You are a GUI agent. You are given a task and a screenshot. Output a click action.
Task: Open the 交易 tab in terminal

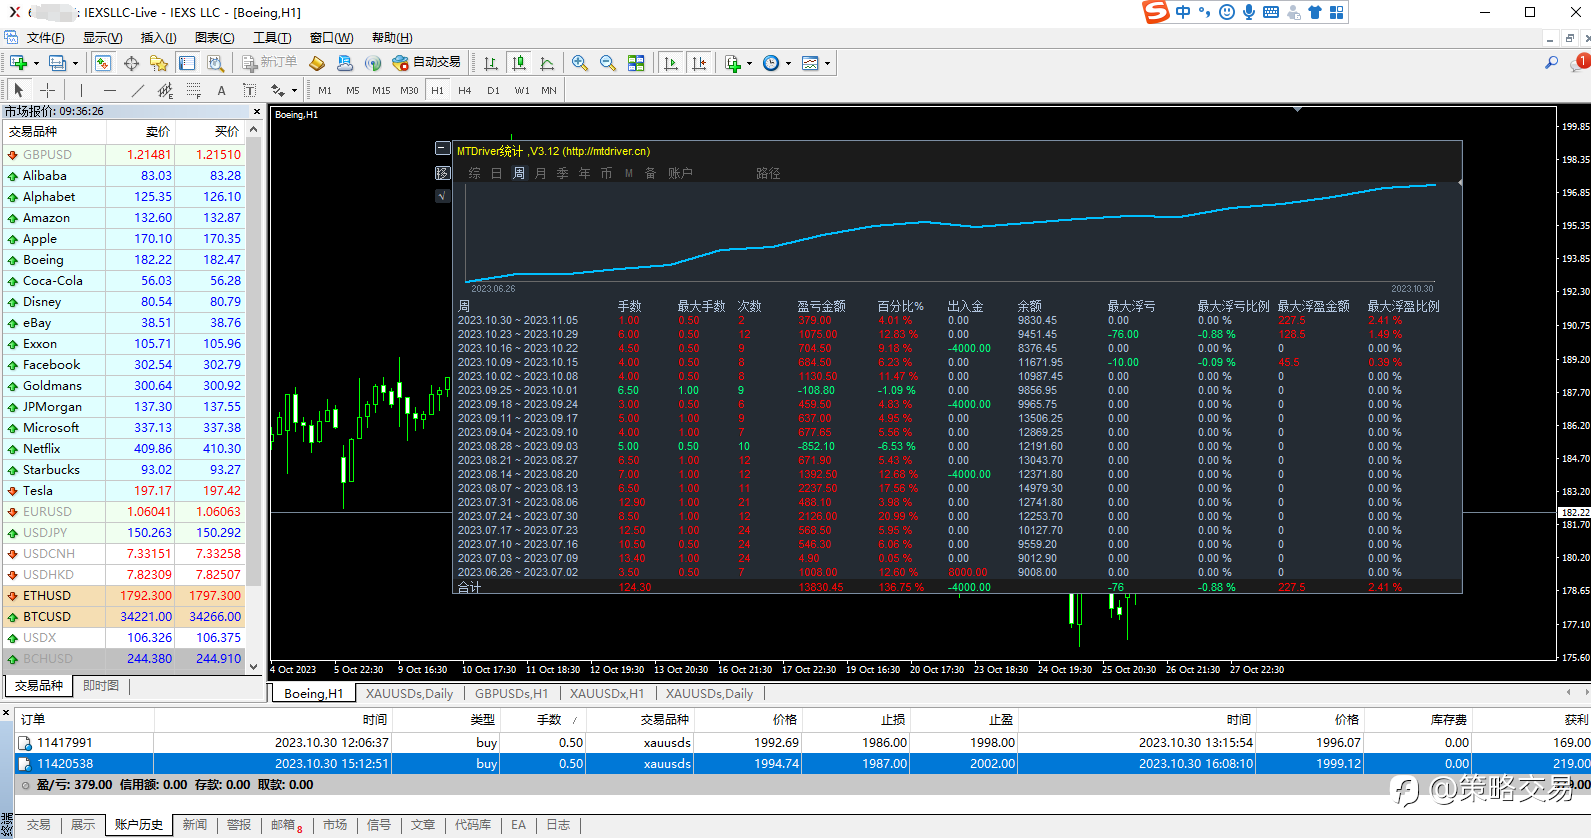[x=39, y=825]
